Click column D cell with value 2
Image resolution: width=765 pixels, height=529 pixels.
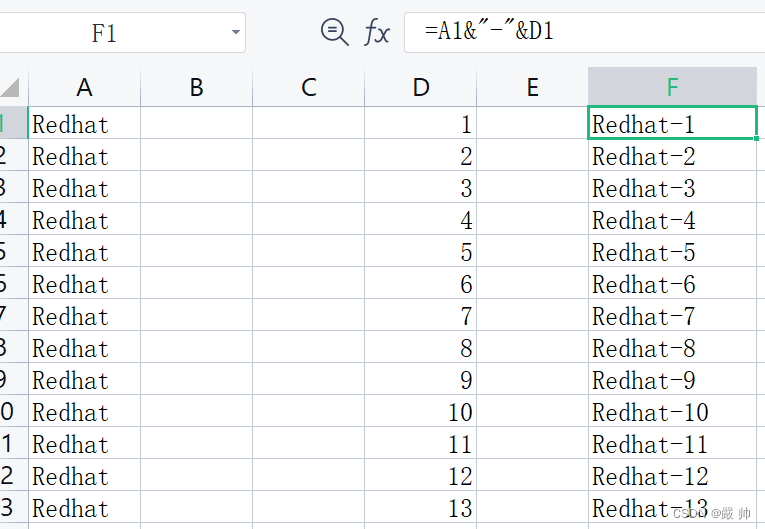tap(421, 155)
